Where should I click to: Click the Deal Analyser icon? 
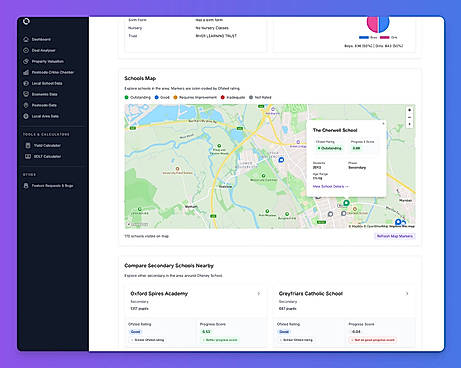pyautogui.click(x=26, y=50)
